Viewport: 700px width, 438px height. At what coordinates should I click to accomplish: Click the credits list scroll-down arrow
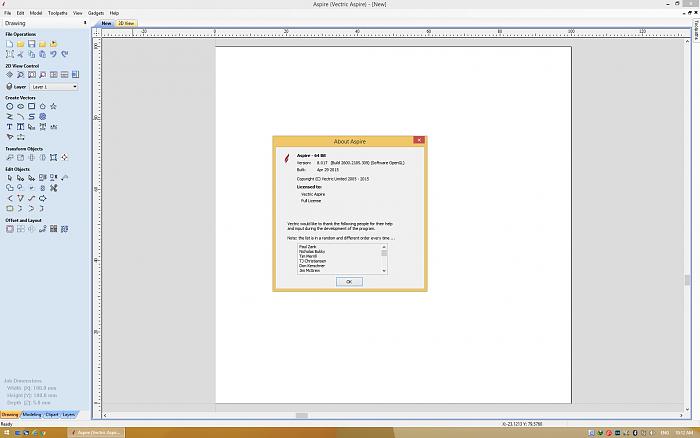(x=384, y=271)
